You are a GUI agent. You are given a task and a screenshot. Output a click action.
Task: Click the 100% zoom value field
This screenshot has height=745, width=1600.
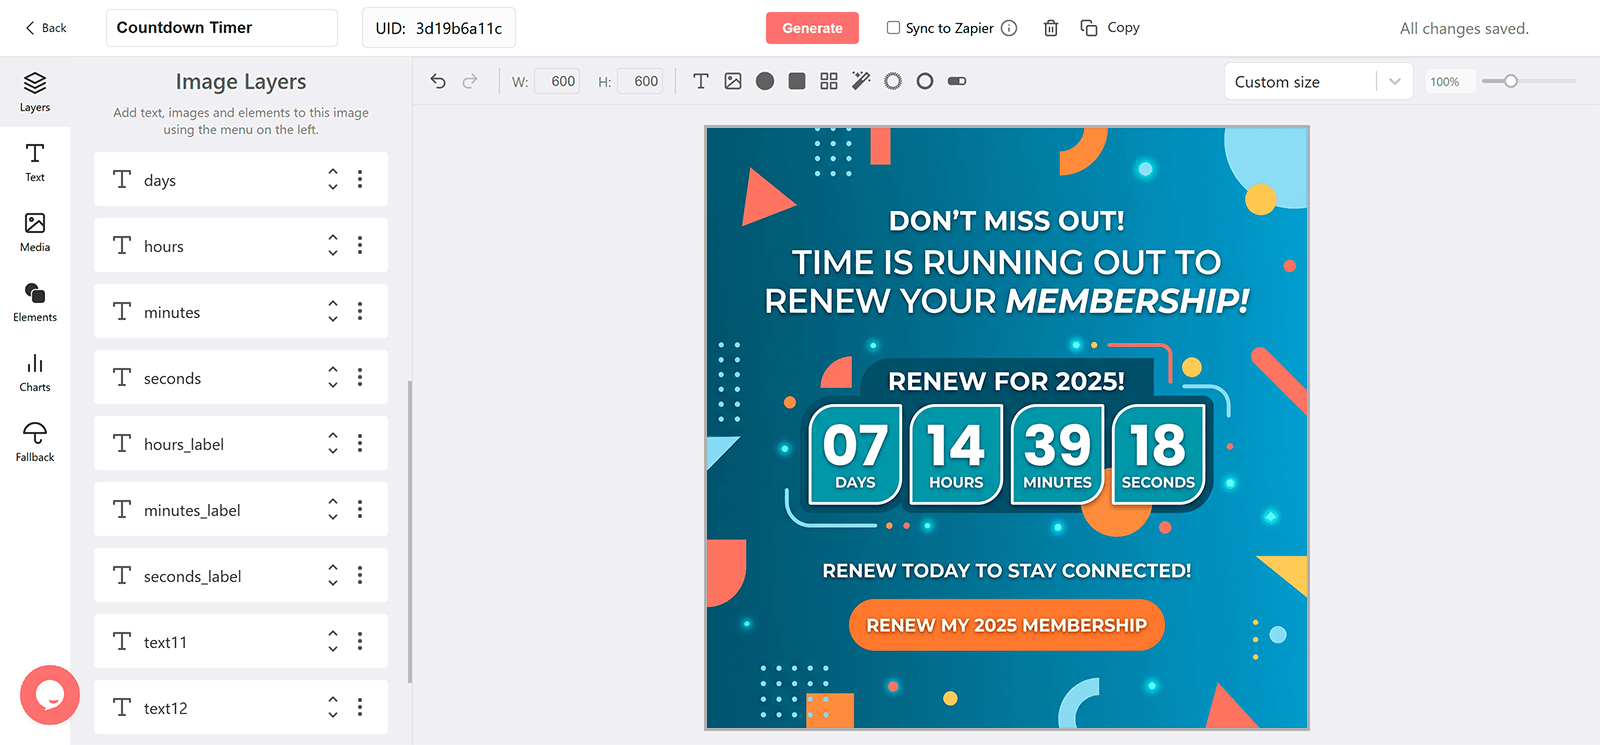point(1450,82)
